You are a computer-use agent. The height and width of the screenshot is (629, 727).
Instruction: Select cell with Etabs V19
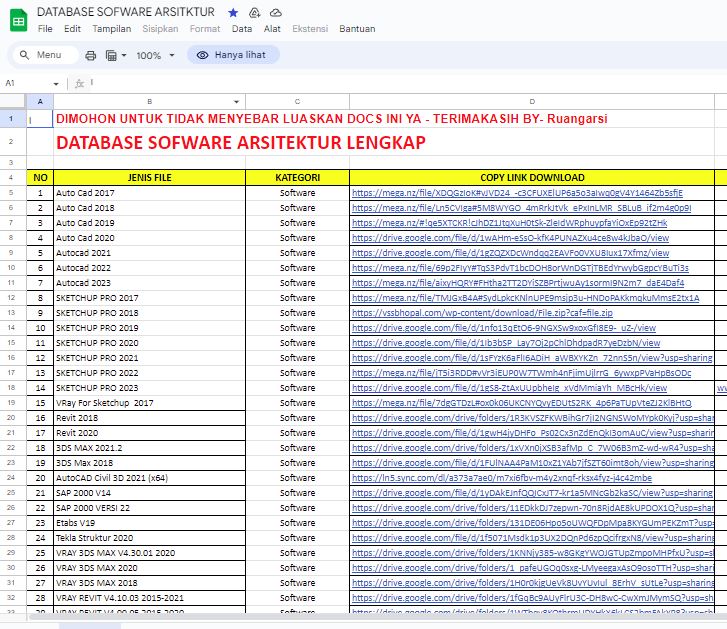click(149, 523)
